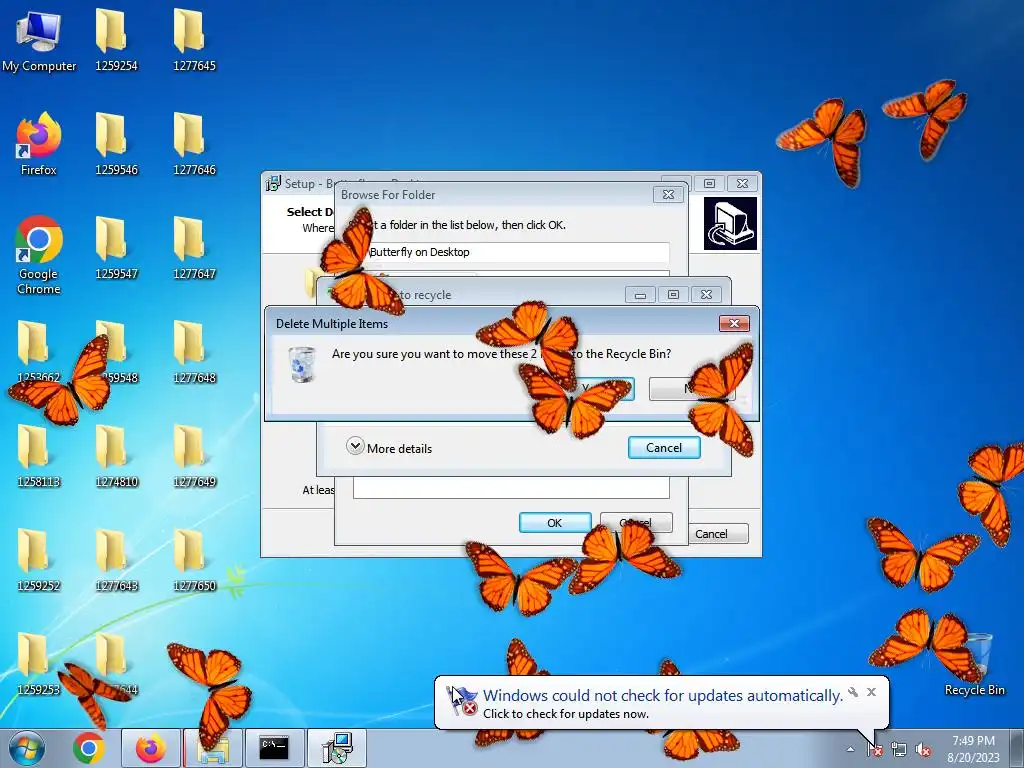Viewport: 1024px width, 768px height.
Task: Select the folder named 1259252
Action: [x=39, y=560]
